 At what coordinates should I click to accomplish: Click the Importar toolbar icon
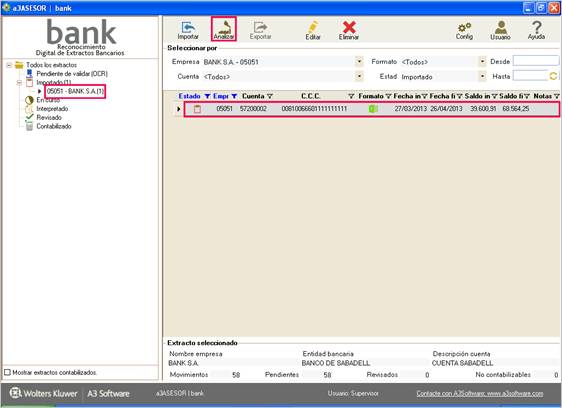pyautogui.click(x=188, y=30)
